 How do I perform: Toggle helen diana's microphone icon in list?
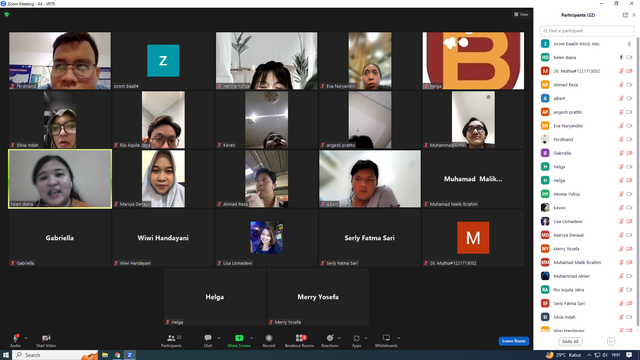621,58
